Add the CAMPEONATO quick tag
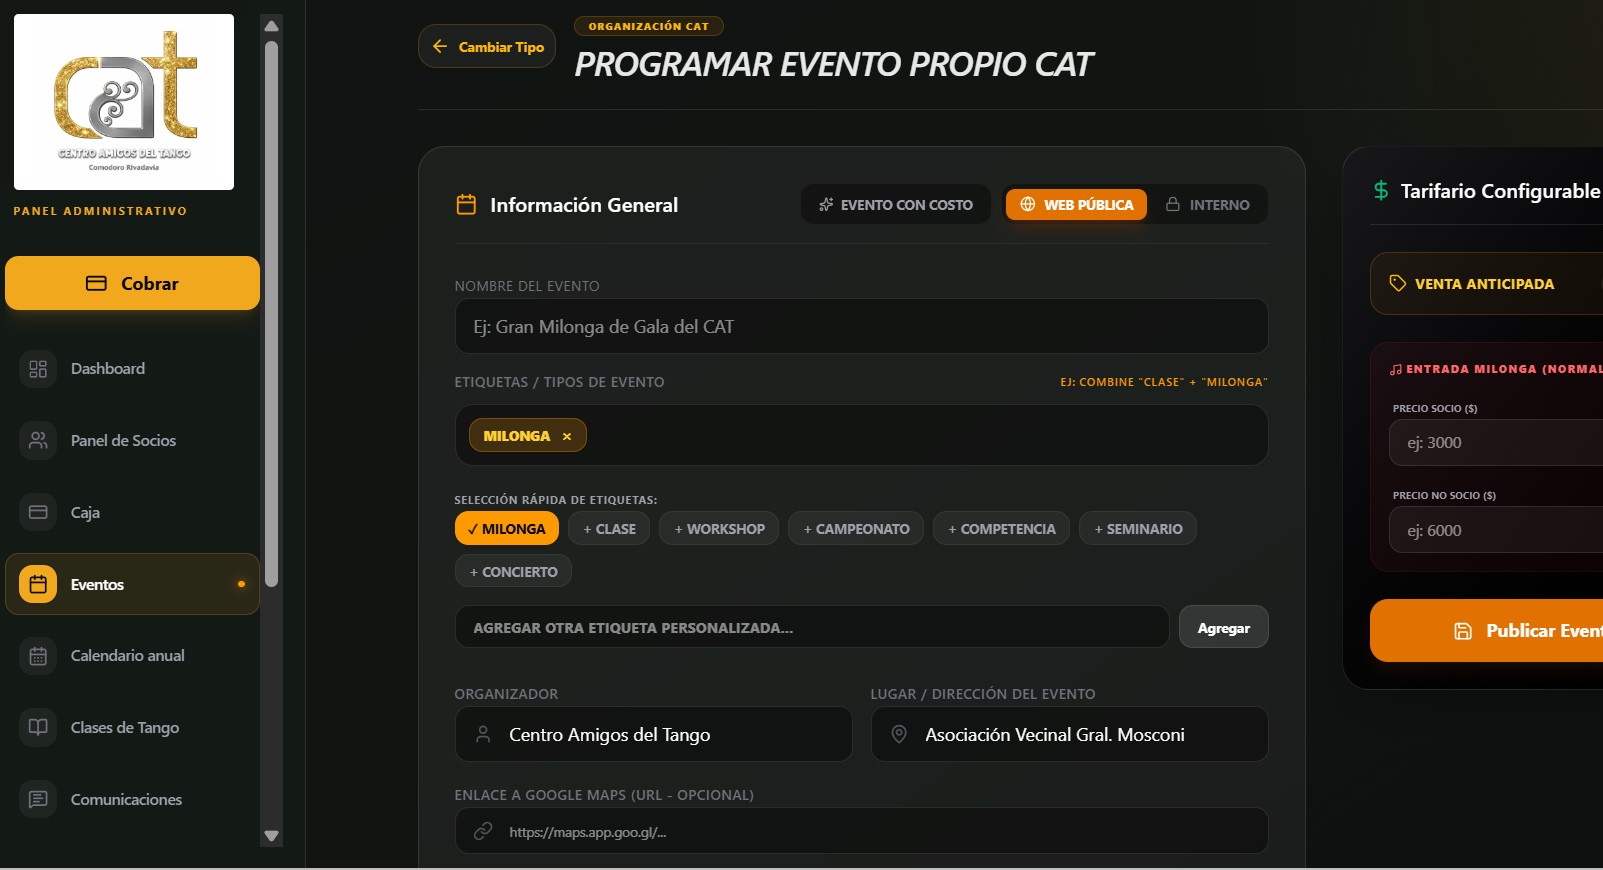The height and width of the screenshot is (870, 1603). click(856, 528)
